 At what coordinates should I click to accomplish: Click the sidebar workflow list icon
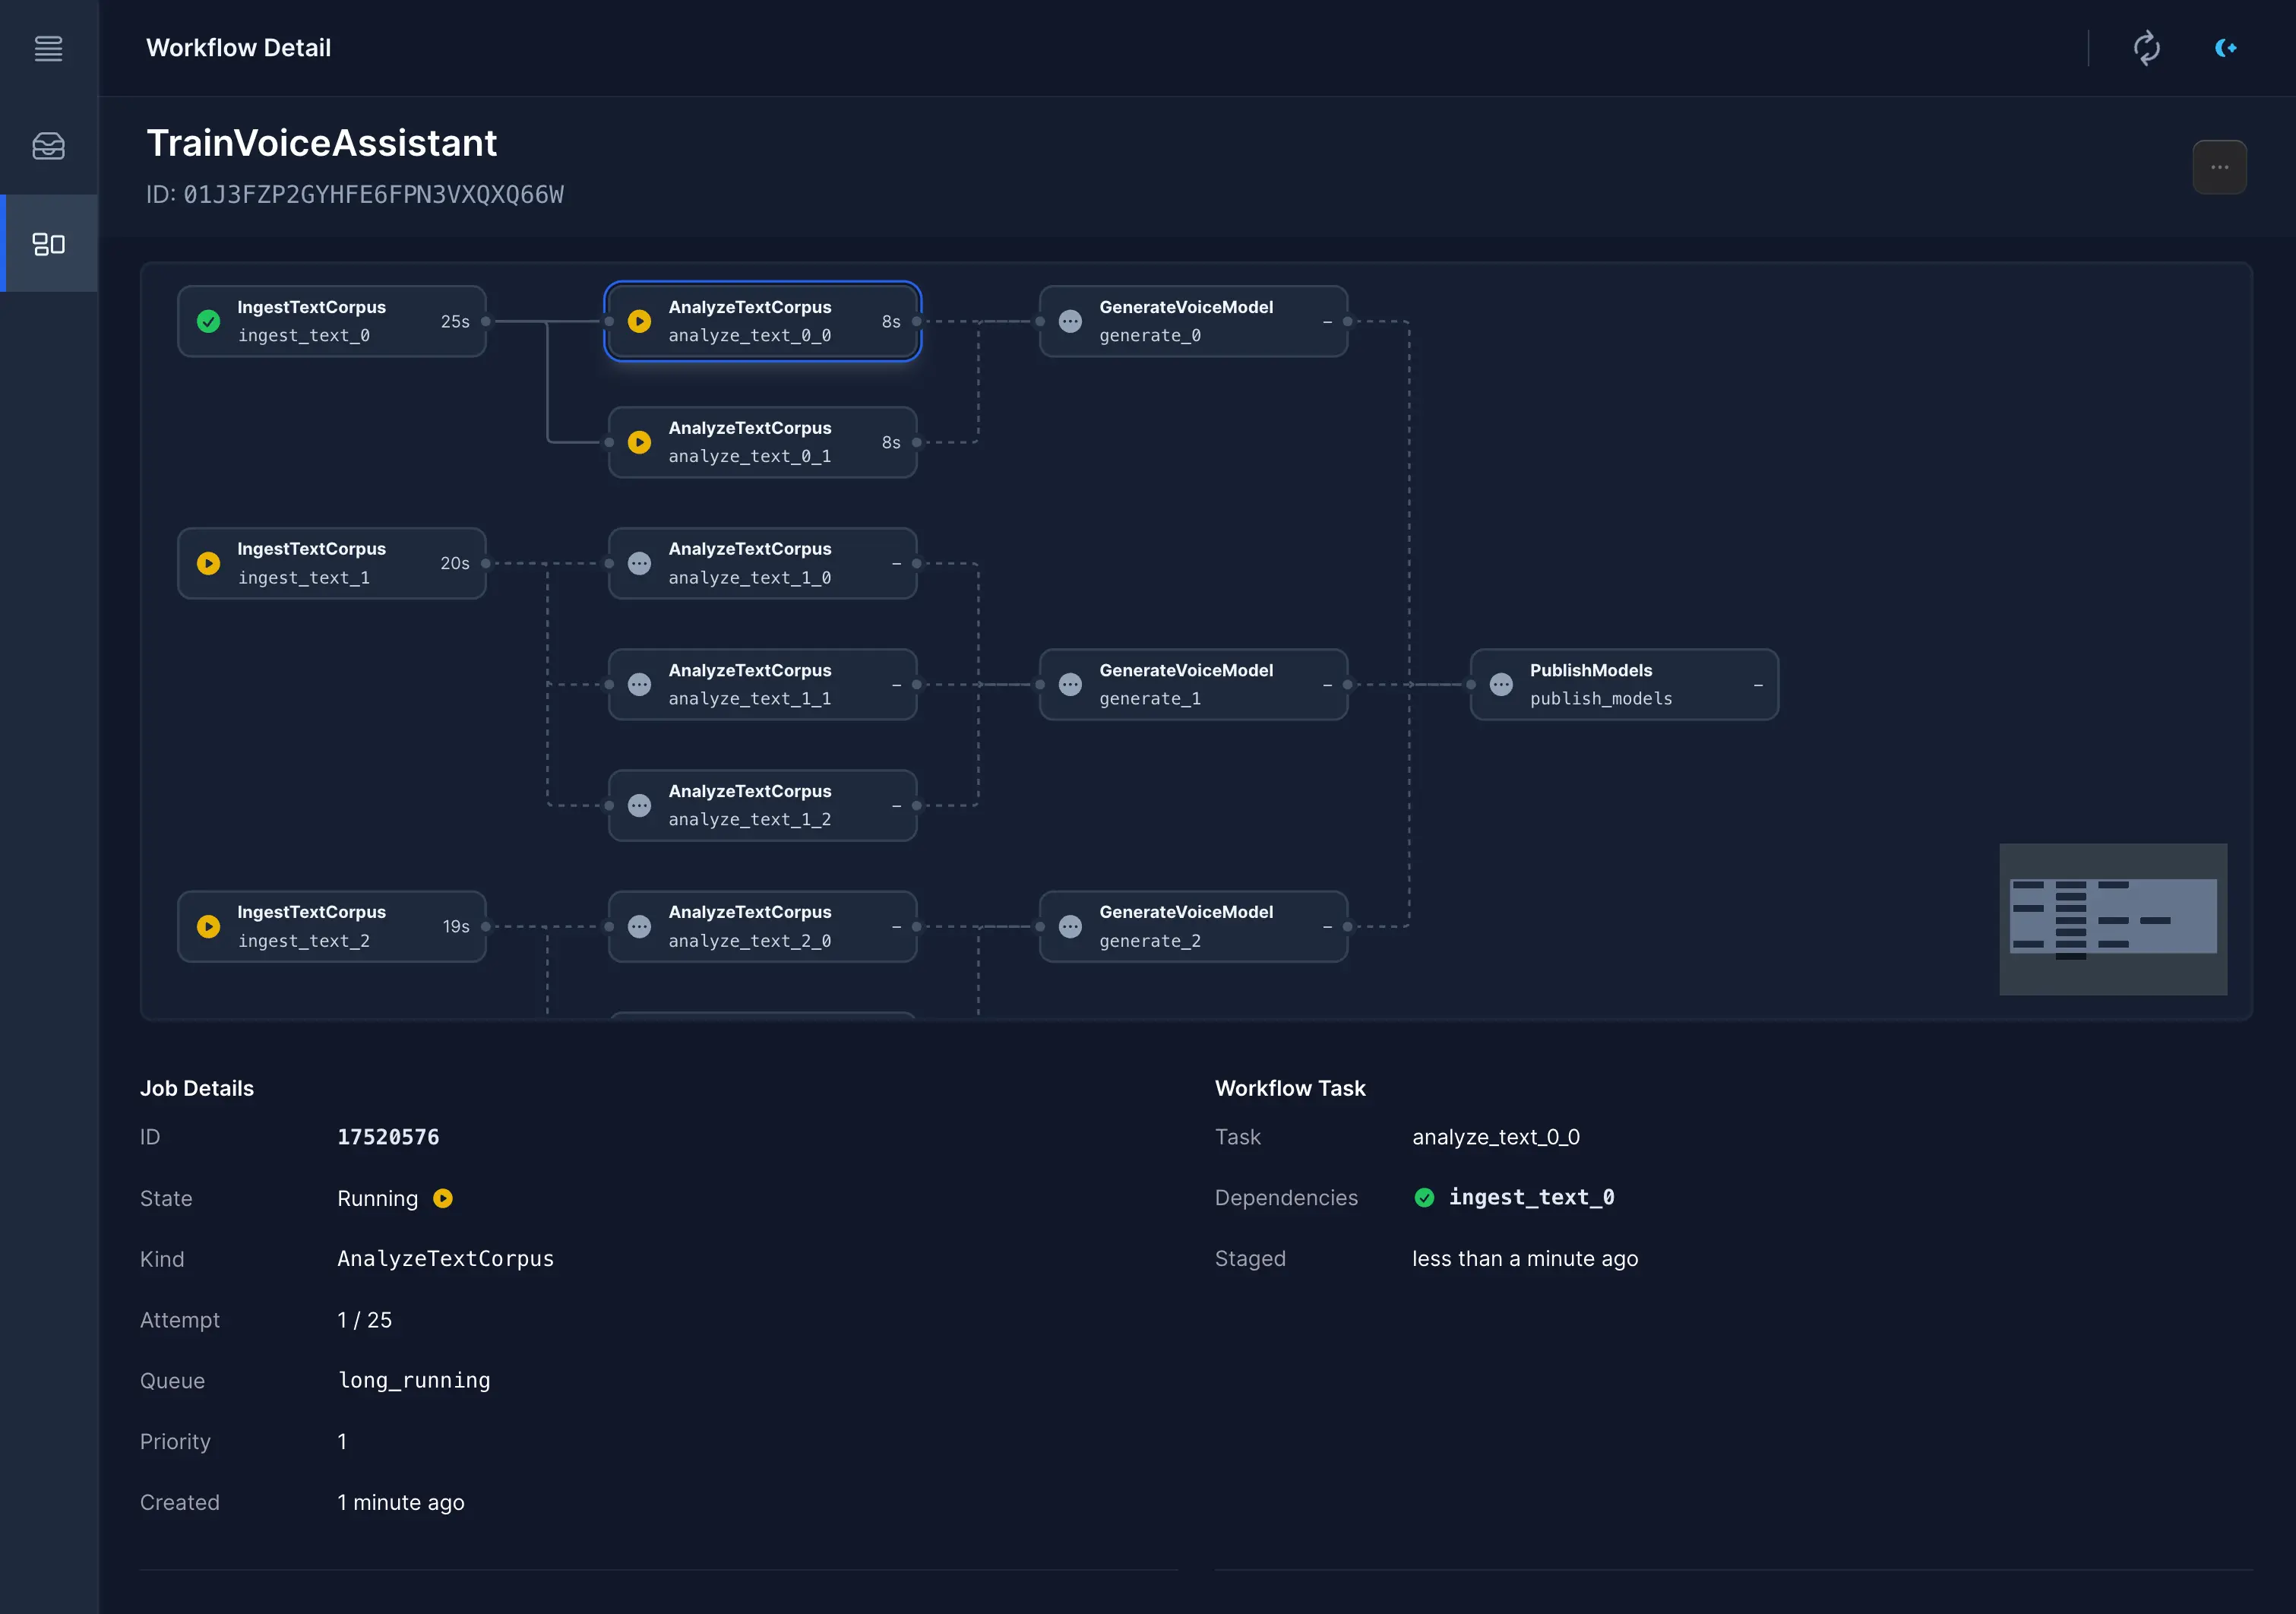click(49, 243)
